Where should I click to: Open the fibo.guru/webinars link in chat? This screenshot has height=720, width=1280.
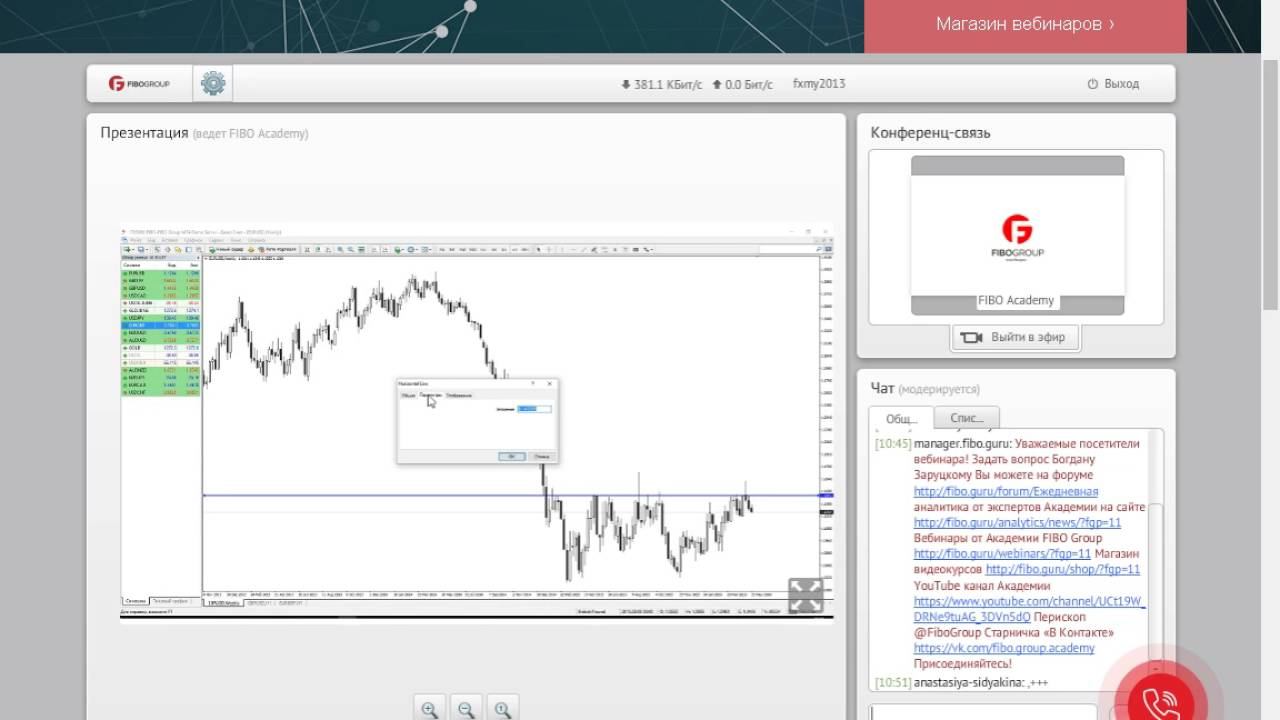(1002, 553)
